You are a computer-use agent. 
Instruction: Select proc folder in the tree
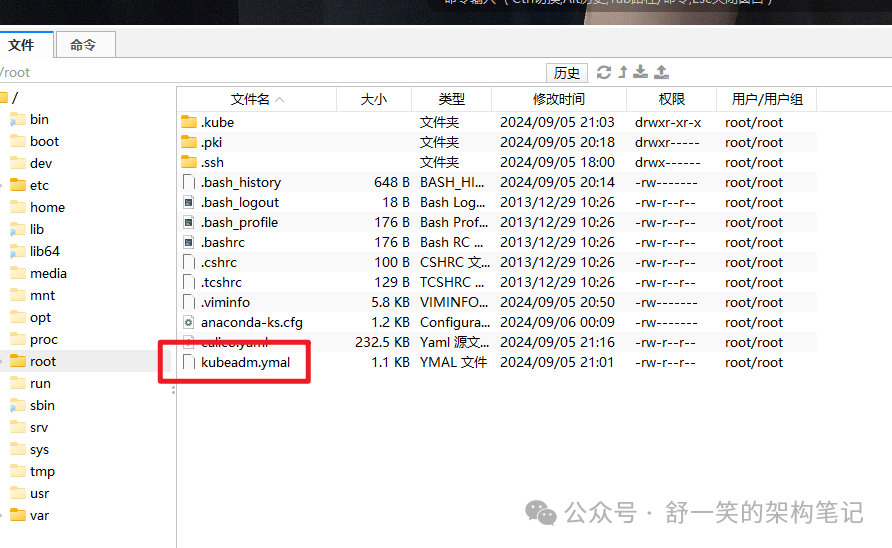(x=44, y=340)
